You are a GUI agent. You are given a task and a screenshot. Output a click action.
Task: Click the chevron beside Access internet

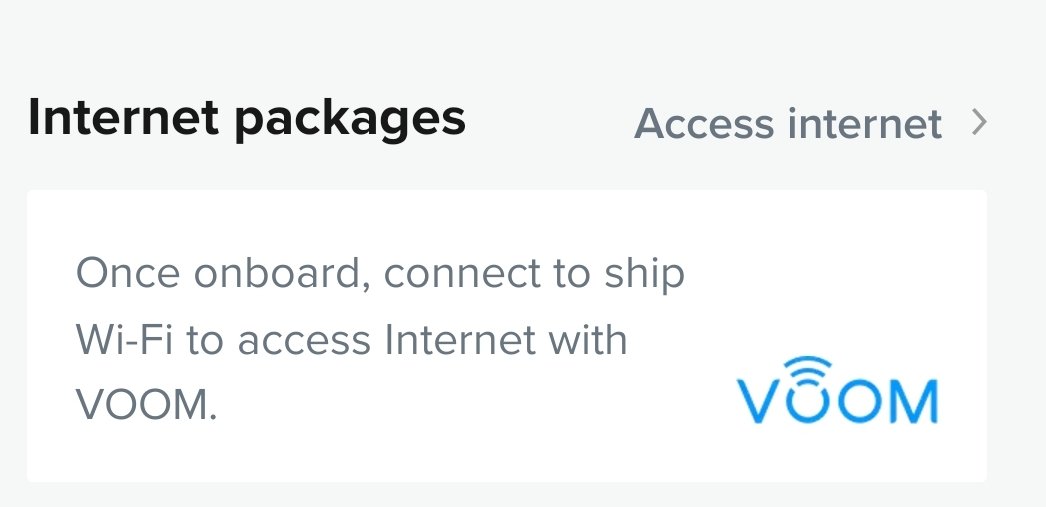979,123
